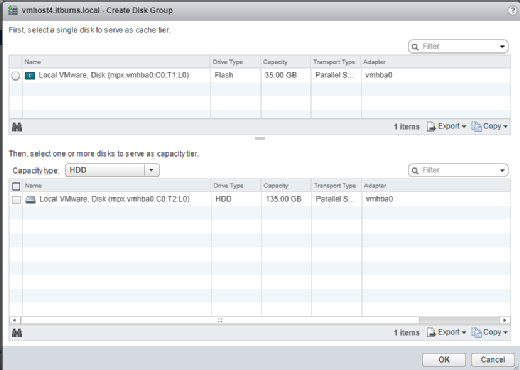Sort cache tier table by Drive Type column

click(x=235, y=62)
